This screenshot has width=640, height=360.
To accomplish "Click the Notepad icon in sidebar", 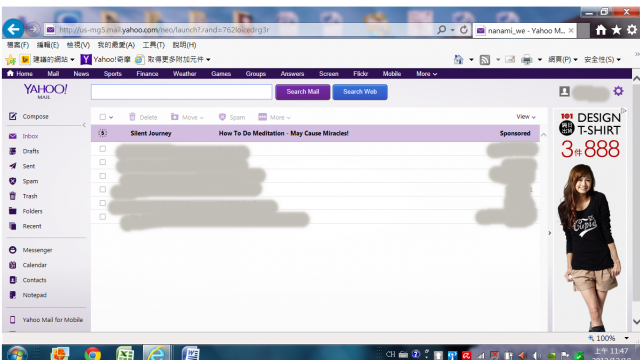I will coord(13,295).
